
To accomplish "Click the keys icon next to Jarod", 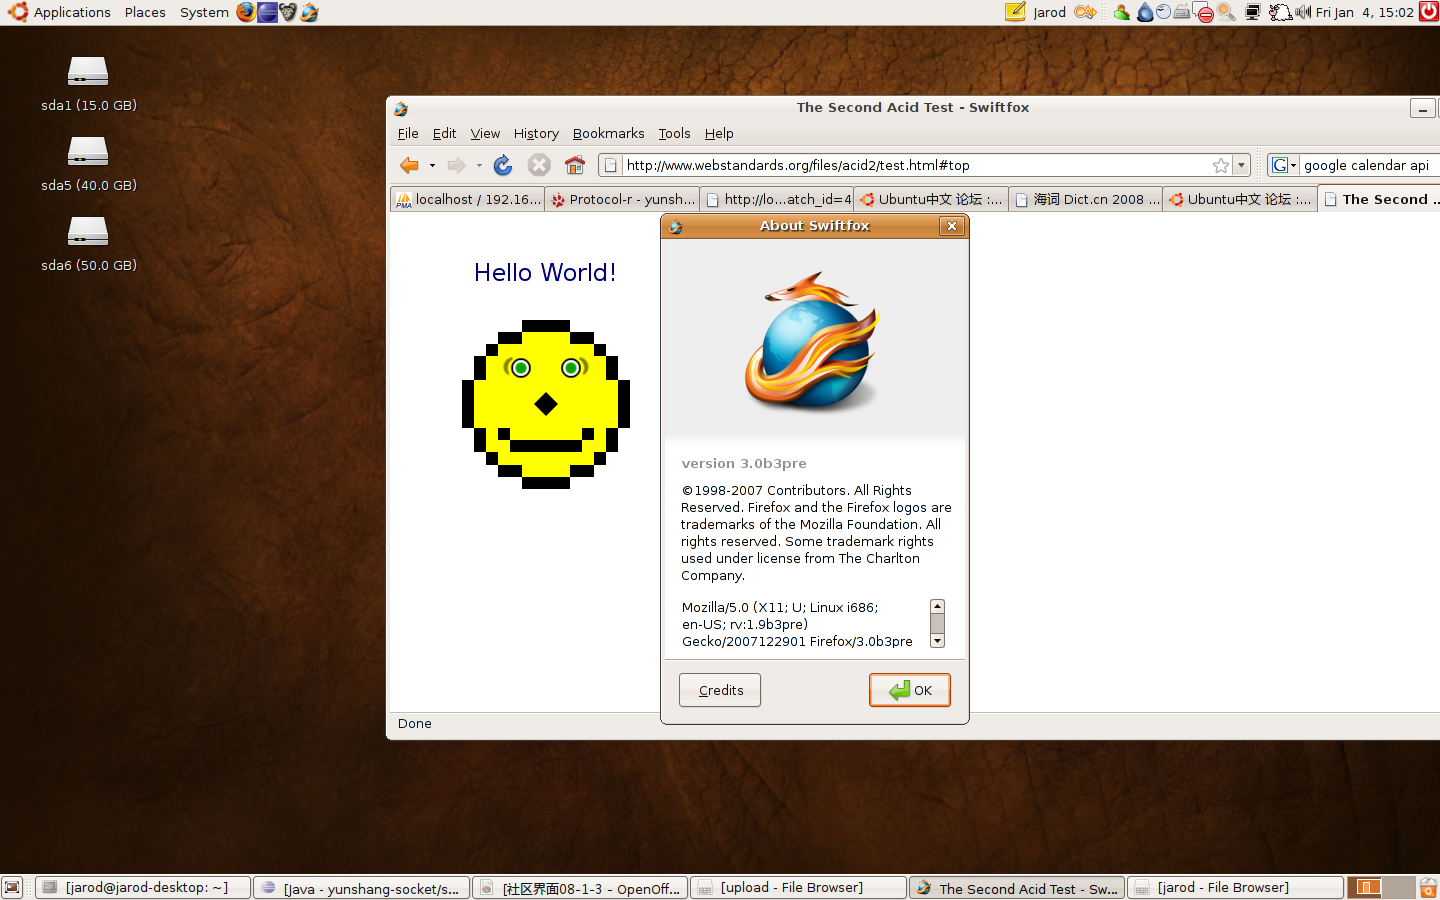I will [x=1085, y=12].
